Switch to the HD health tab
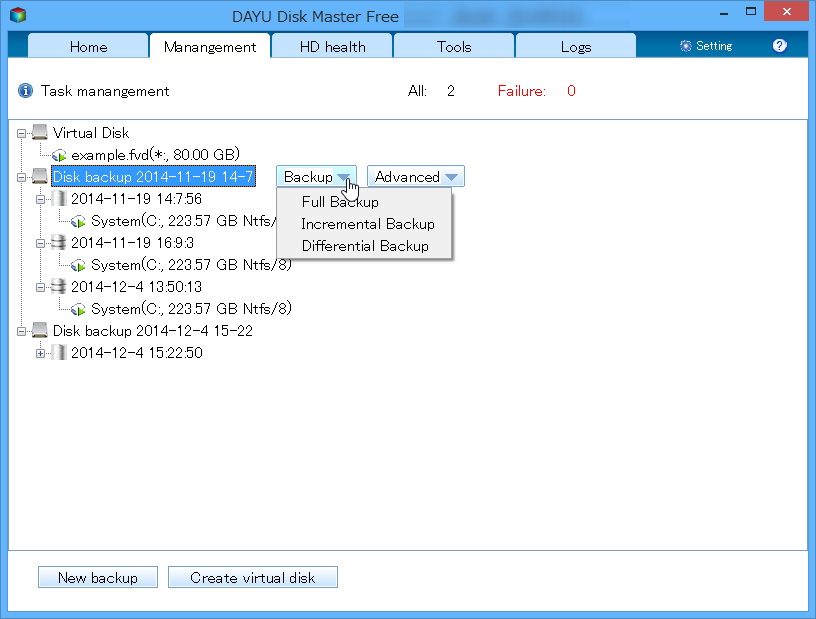This screenshot has width=816, height=619. tap(332, 46)
